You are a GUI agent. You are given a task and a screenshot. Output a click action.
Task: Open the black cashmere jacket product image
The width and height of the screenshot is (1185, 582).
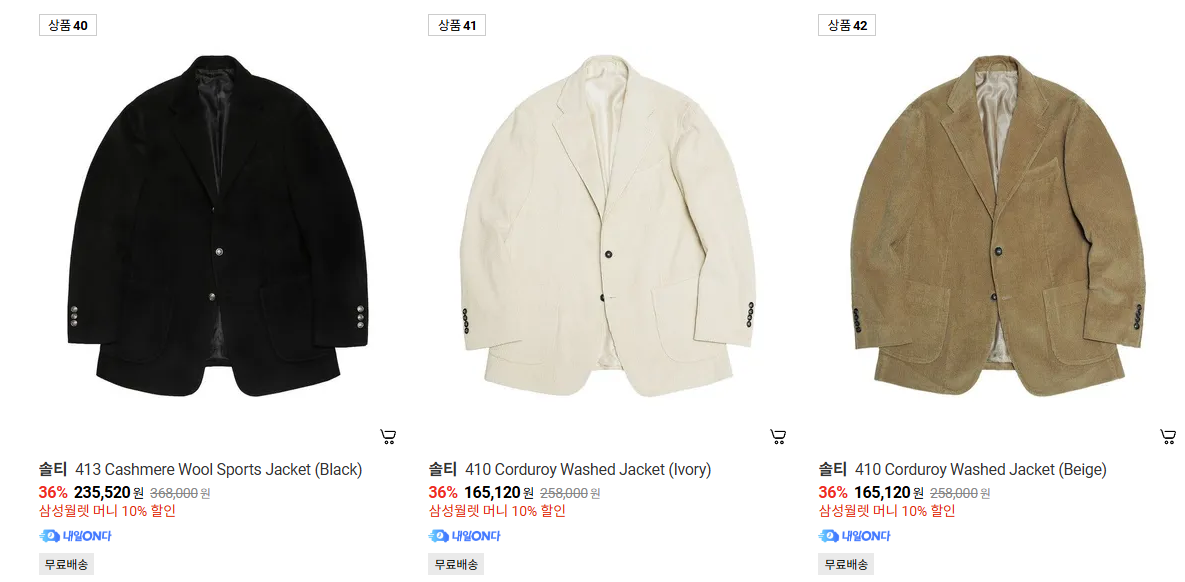[x=218, y=225]
